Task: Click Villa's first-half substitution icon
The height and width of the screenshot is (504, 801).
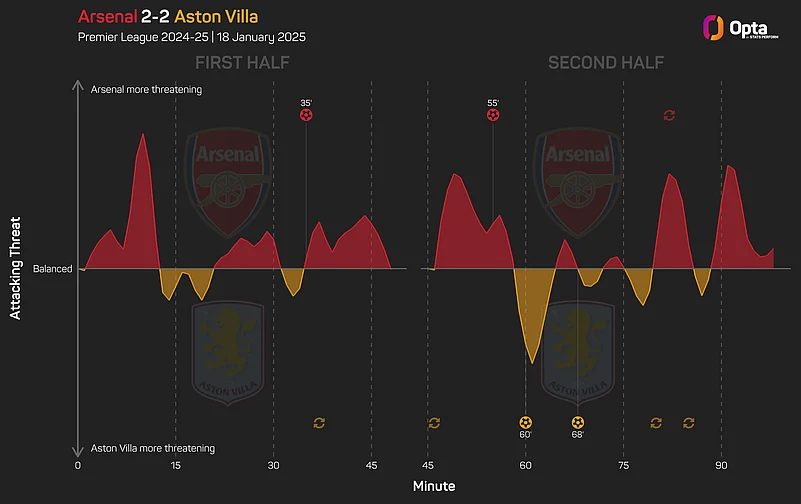Action: tap(319, 423)
